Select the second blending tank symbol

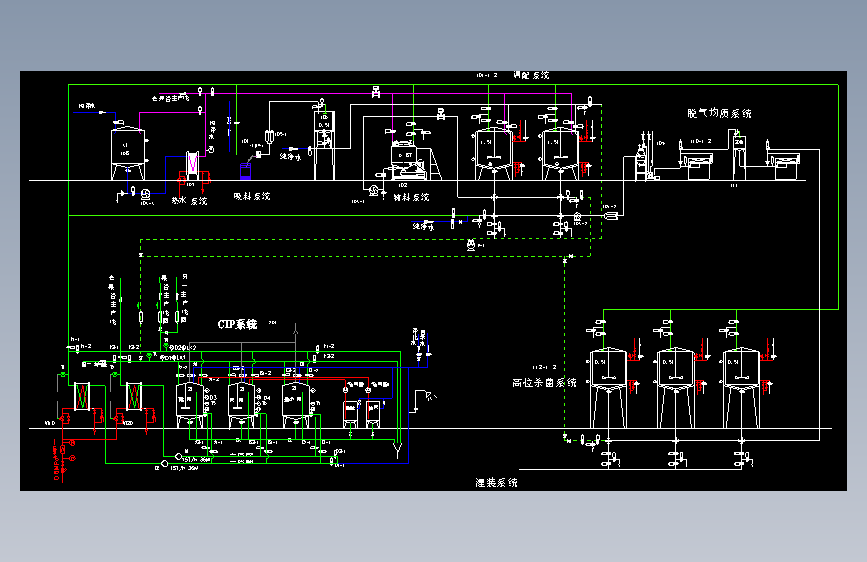coord(560,154)
